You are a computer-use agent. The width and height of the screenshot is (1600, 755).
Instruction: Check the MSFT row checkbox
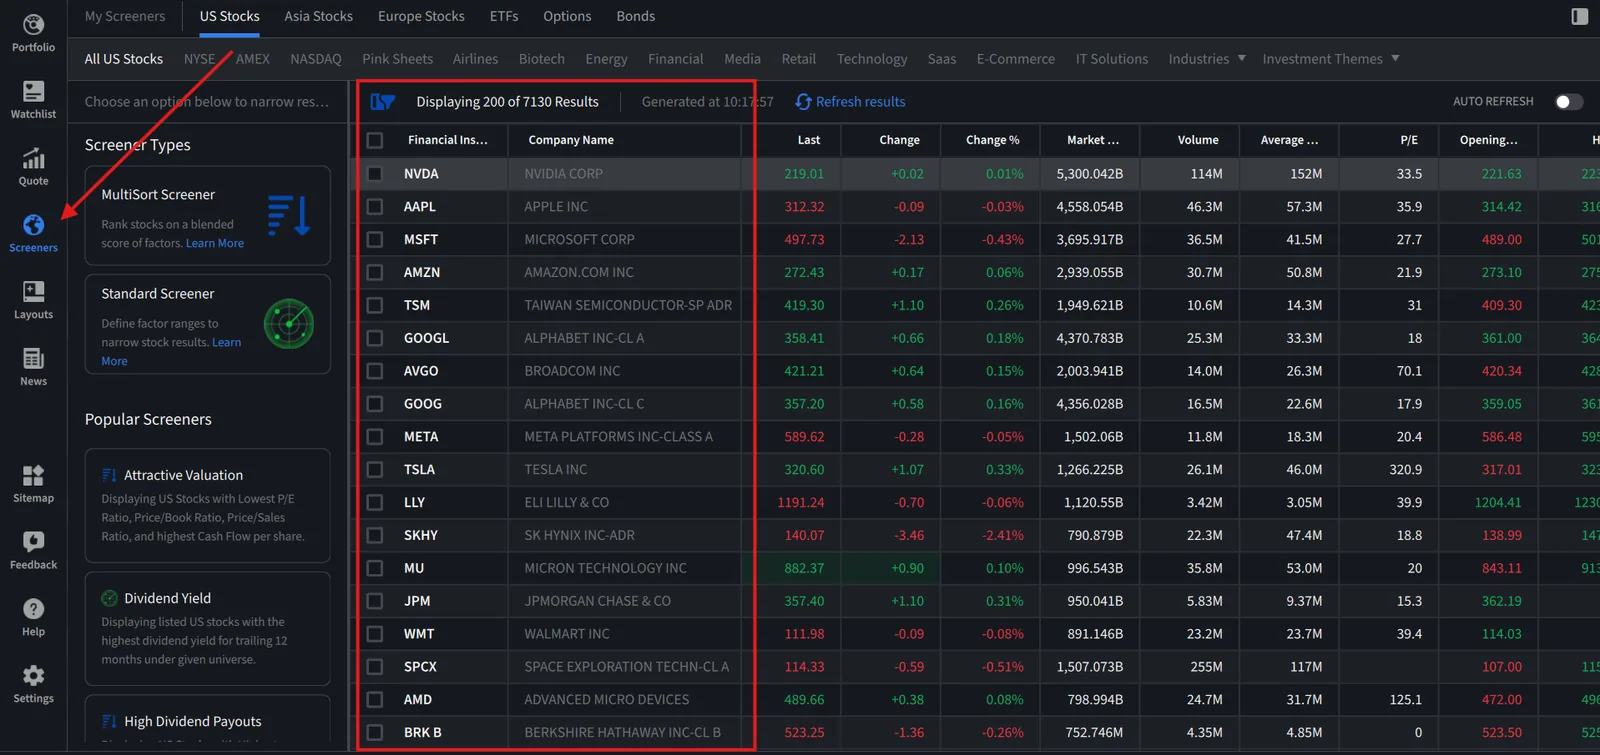coord(375,239)
